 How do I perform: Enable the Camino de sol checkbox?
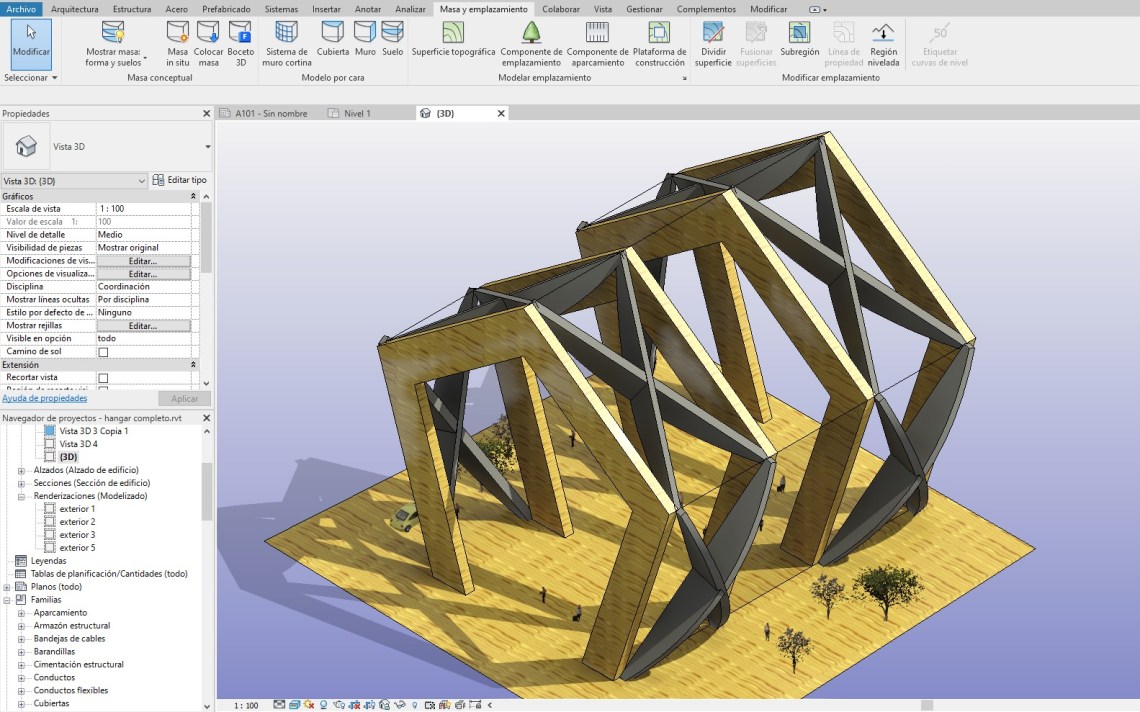103,352
